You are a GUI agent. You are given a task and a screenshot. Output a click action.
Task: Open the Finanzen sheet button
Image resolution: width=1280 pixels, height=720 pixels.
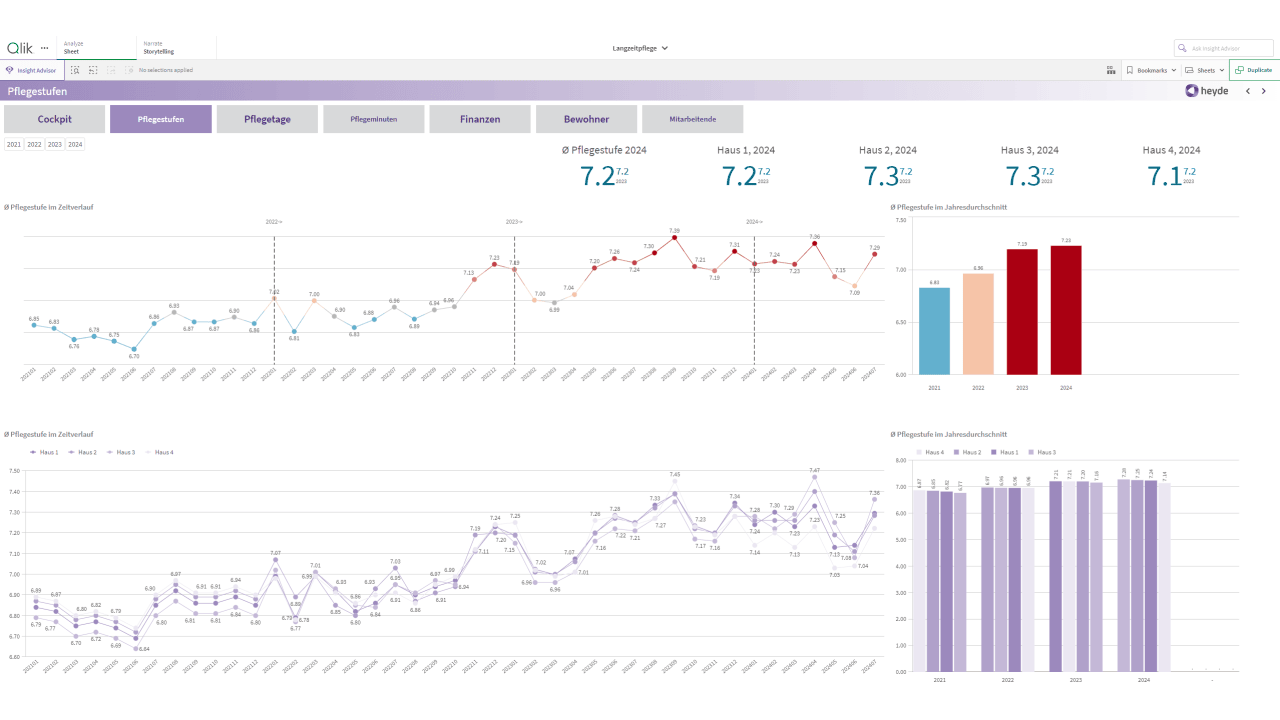pyautogui.click(x=480, y=119)
